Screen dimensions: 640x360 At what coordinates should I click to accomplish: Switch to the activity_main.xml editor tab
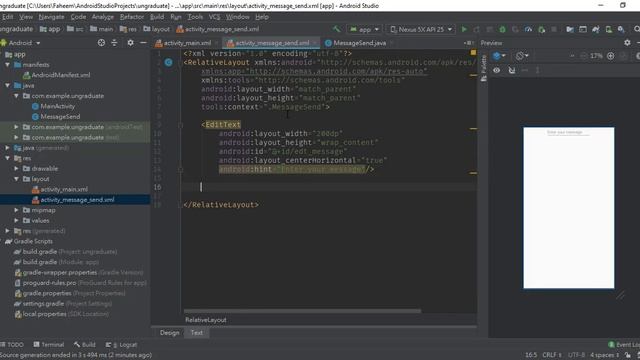187,43
